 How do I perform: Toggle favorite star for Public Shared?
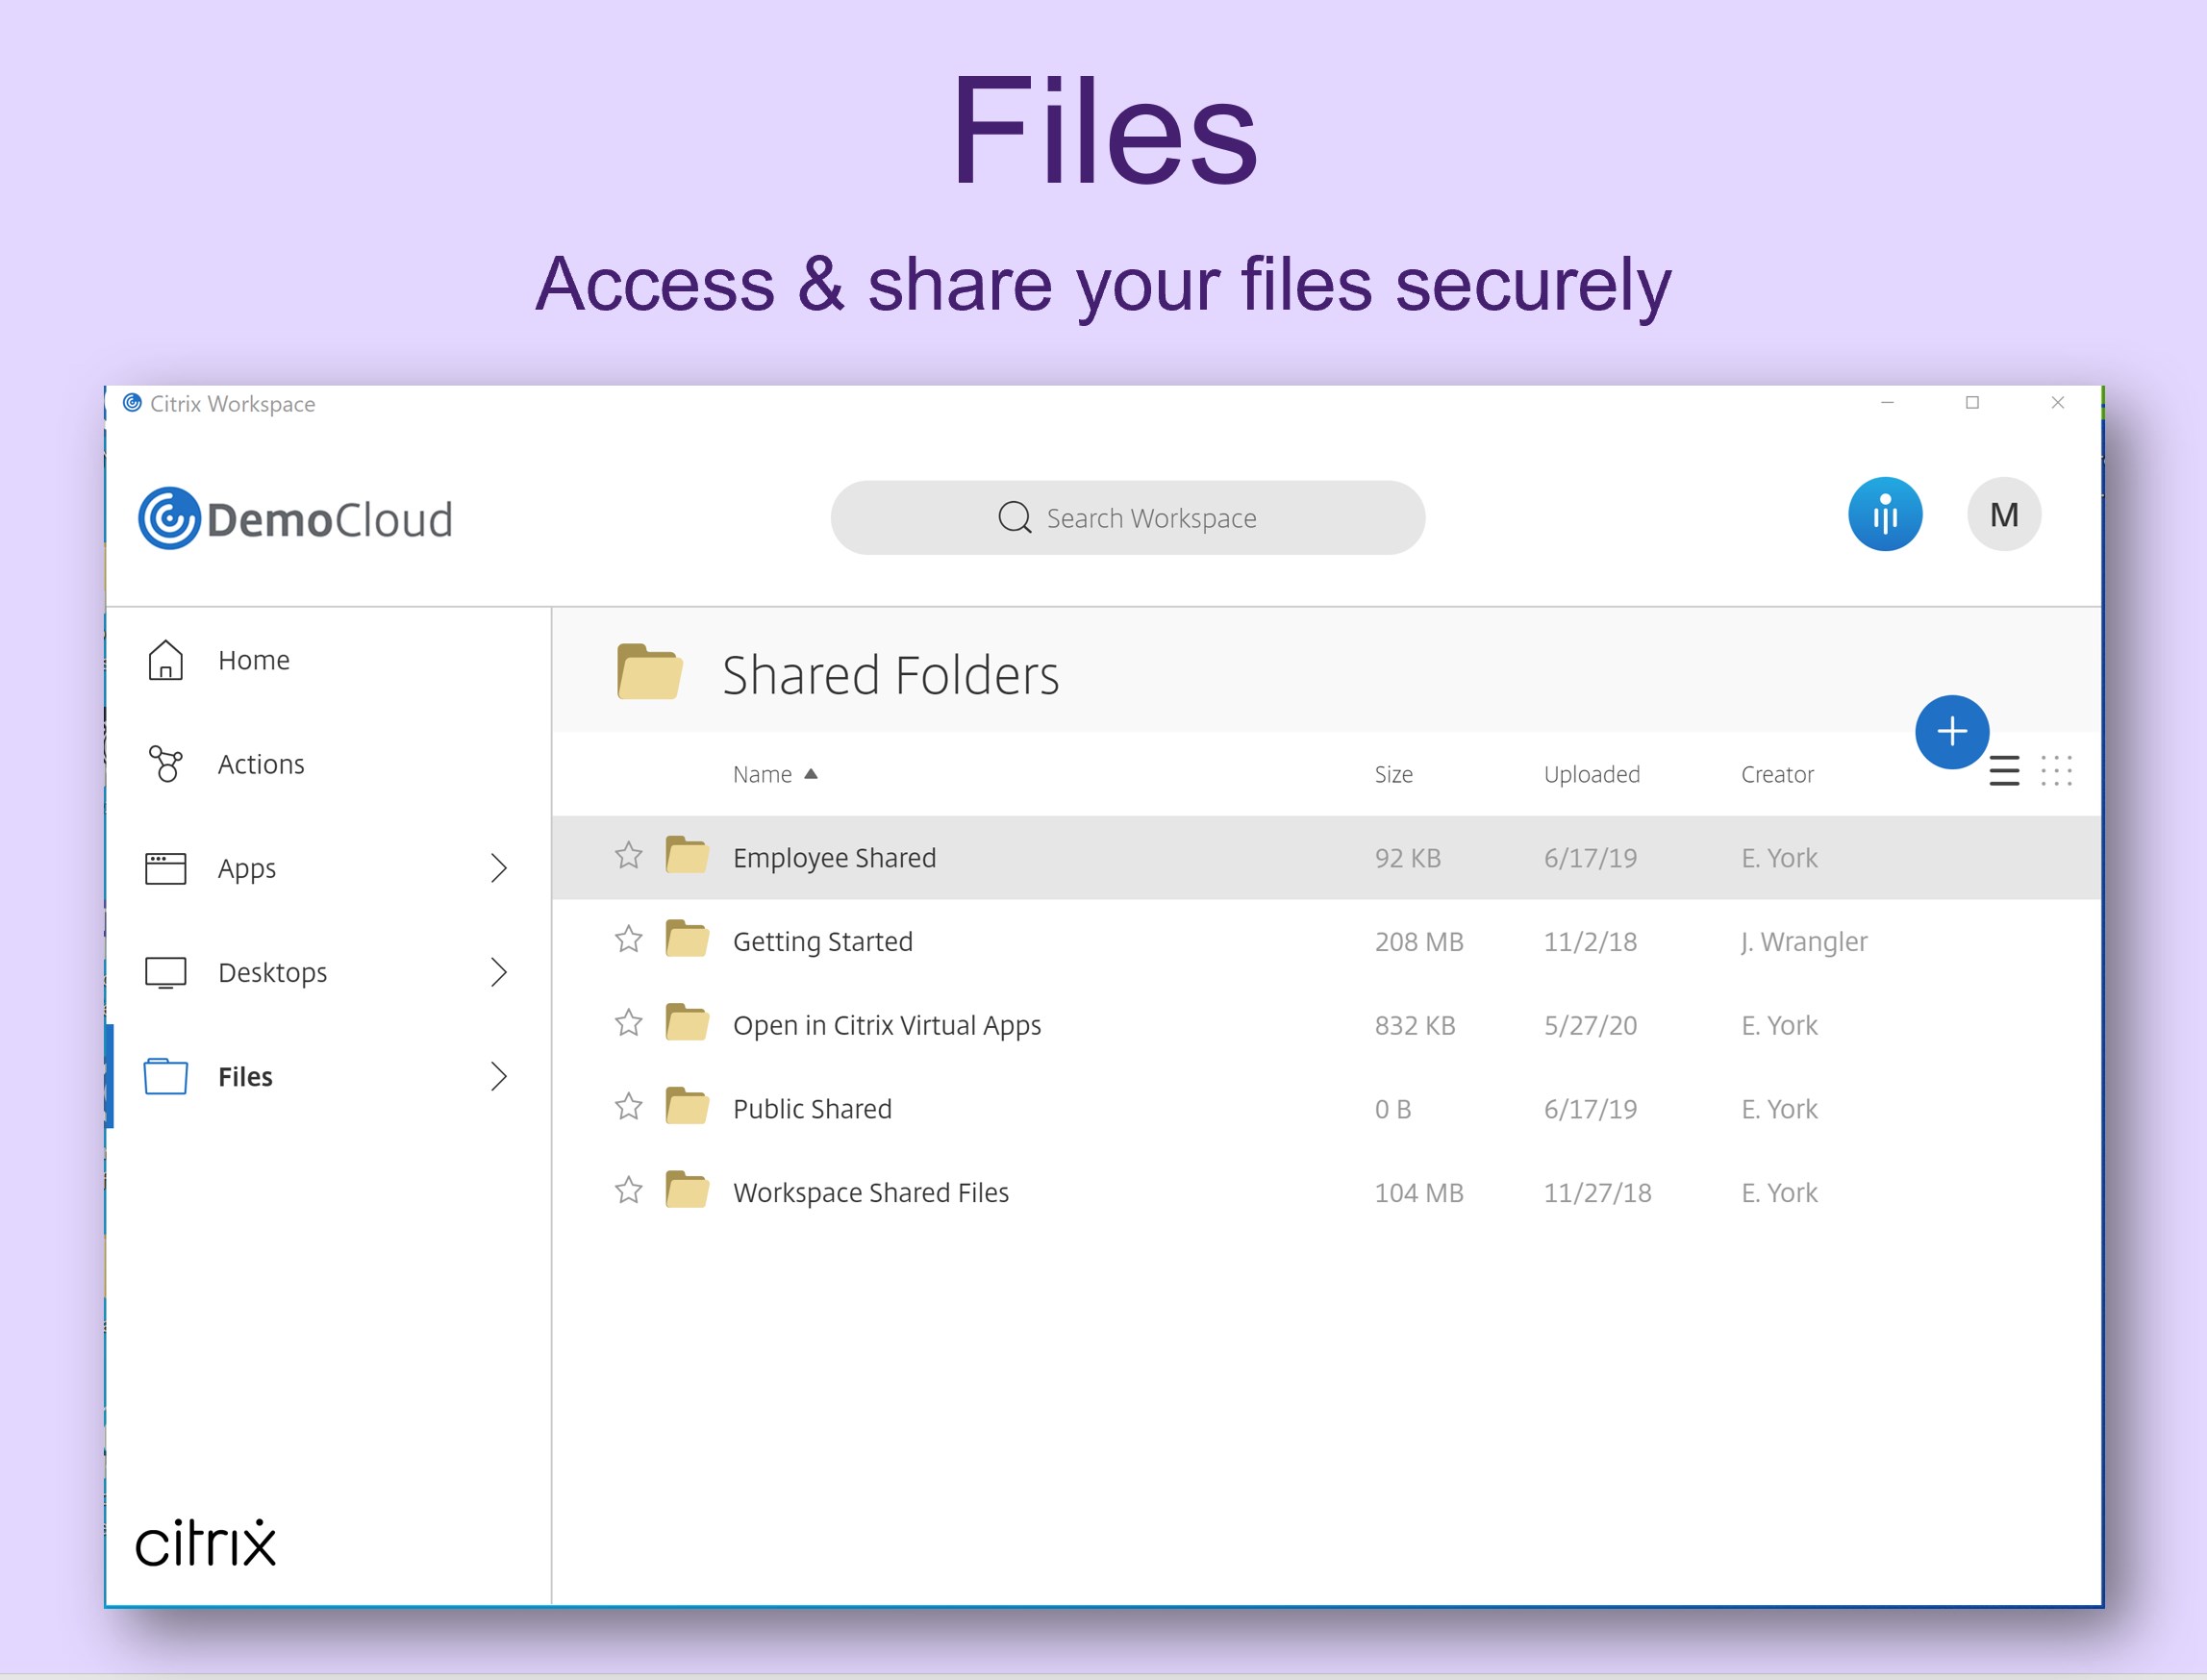[628, 1107]
